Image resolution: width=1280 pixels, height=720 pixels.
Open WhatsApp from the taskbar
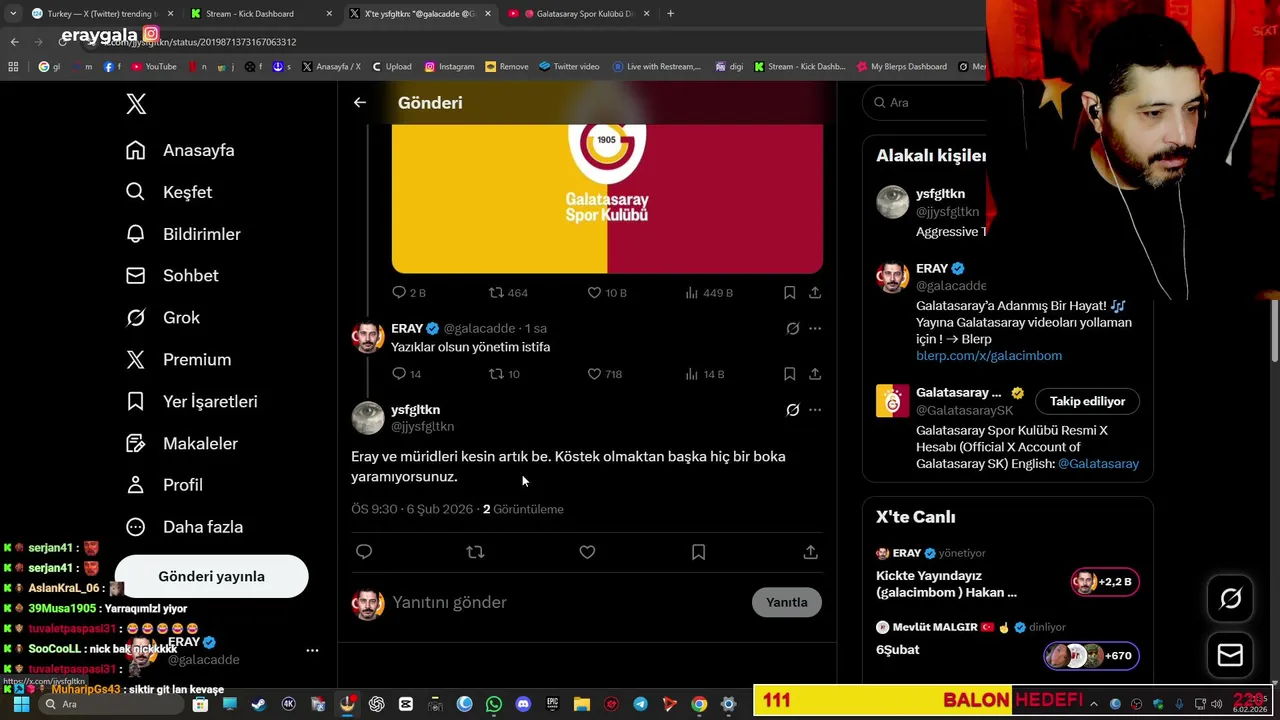click(494, 705)
